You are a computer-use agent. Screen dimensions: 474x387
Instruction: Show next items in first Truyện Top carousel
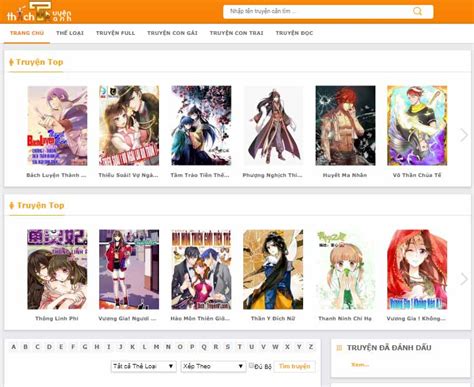tap(464, 135)
